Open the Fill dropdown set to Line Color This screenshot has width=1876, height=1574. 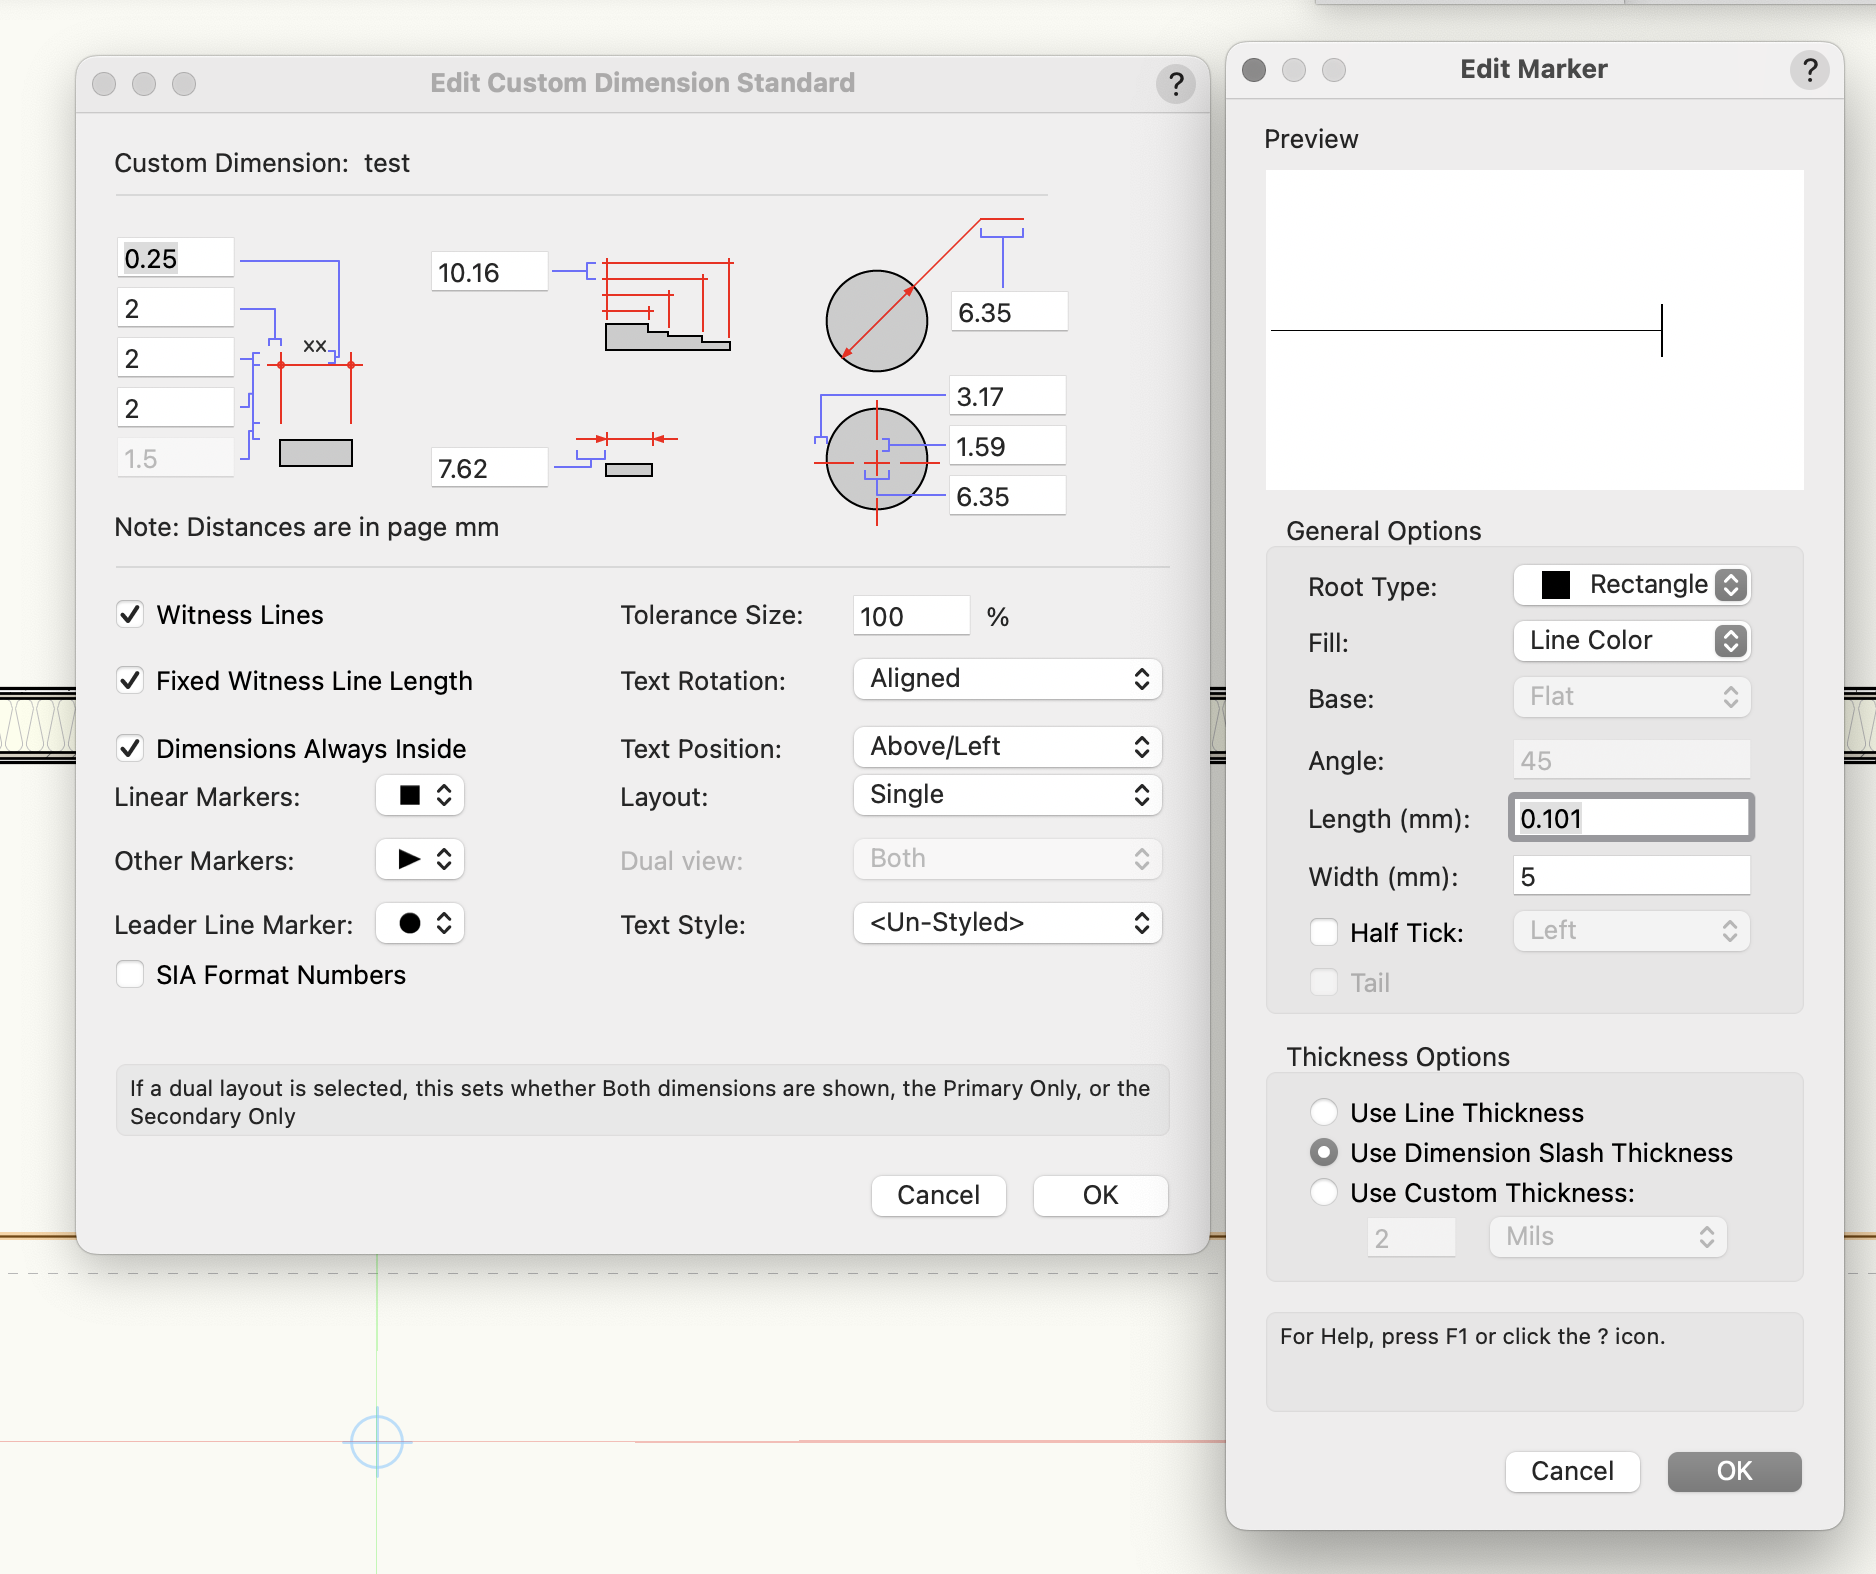pyautogui.click(x=1630, y=641)
